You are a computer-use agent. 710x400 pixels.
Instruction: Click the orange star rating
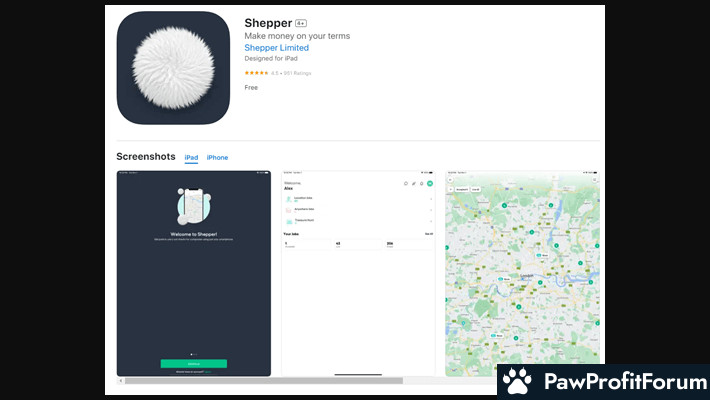(x=256, y=73)
